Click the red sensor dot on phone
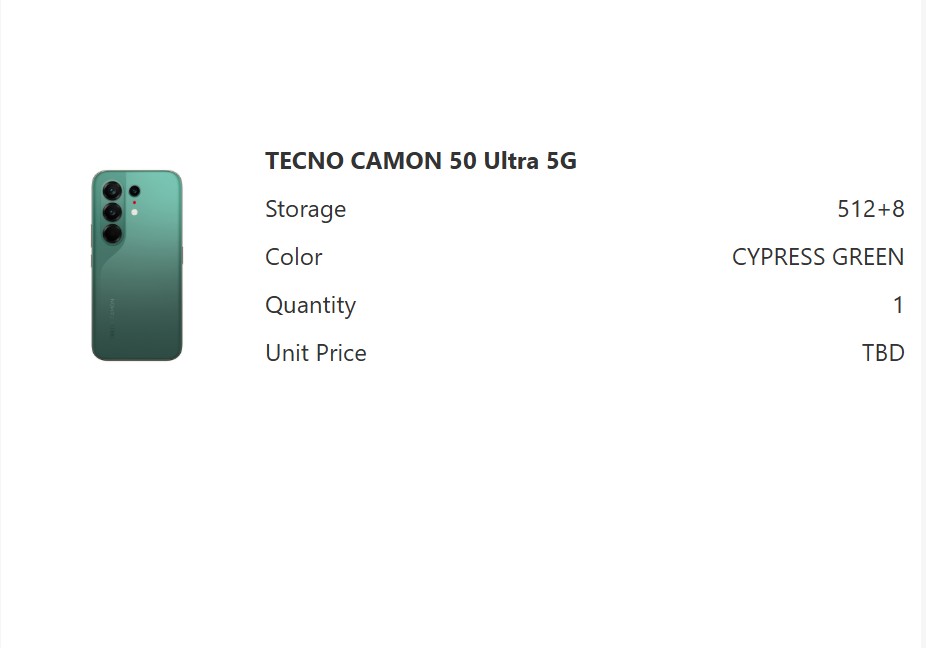This screenshot has width=926, height=648. (134, 202)
